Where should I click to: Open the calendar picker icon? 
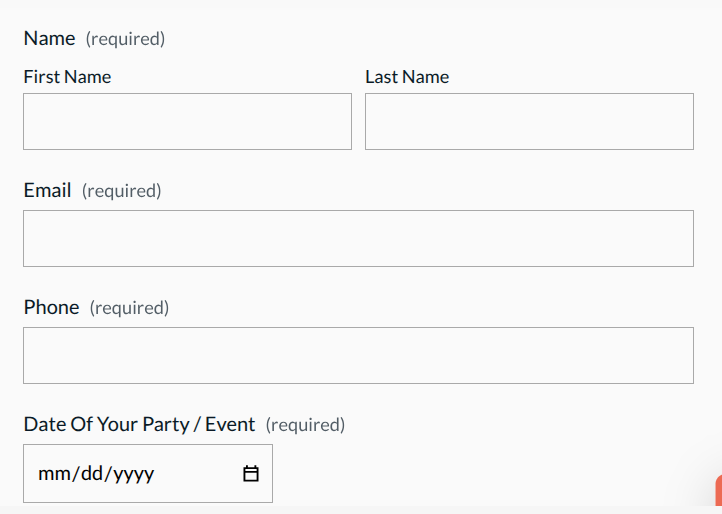click(x=251, y=474)
